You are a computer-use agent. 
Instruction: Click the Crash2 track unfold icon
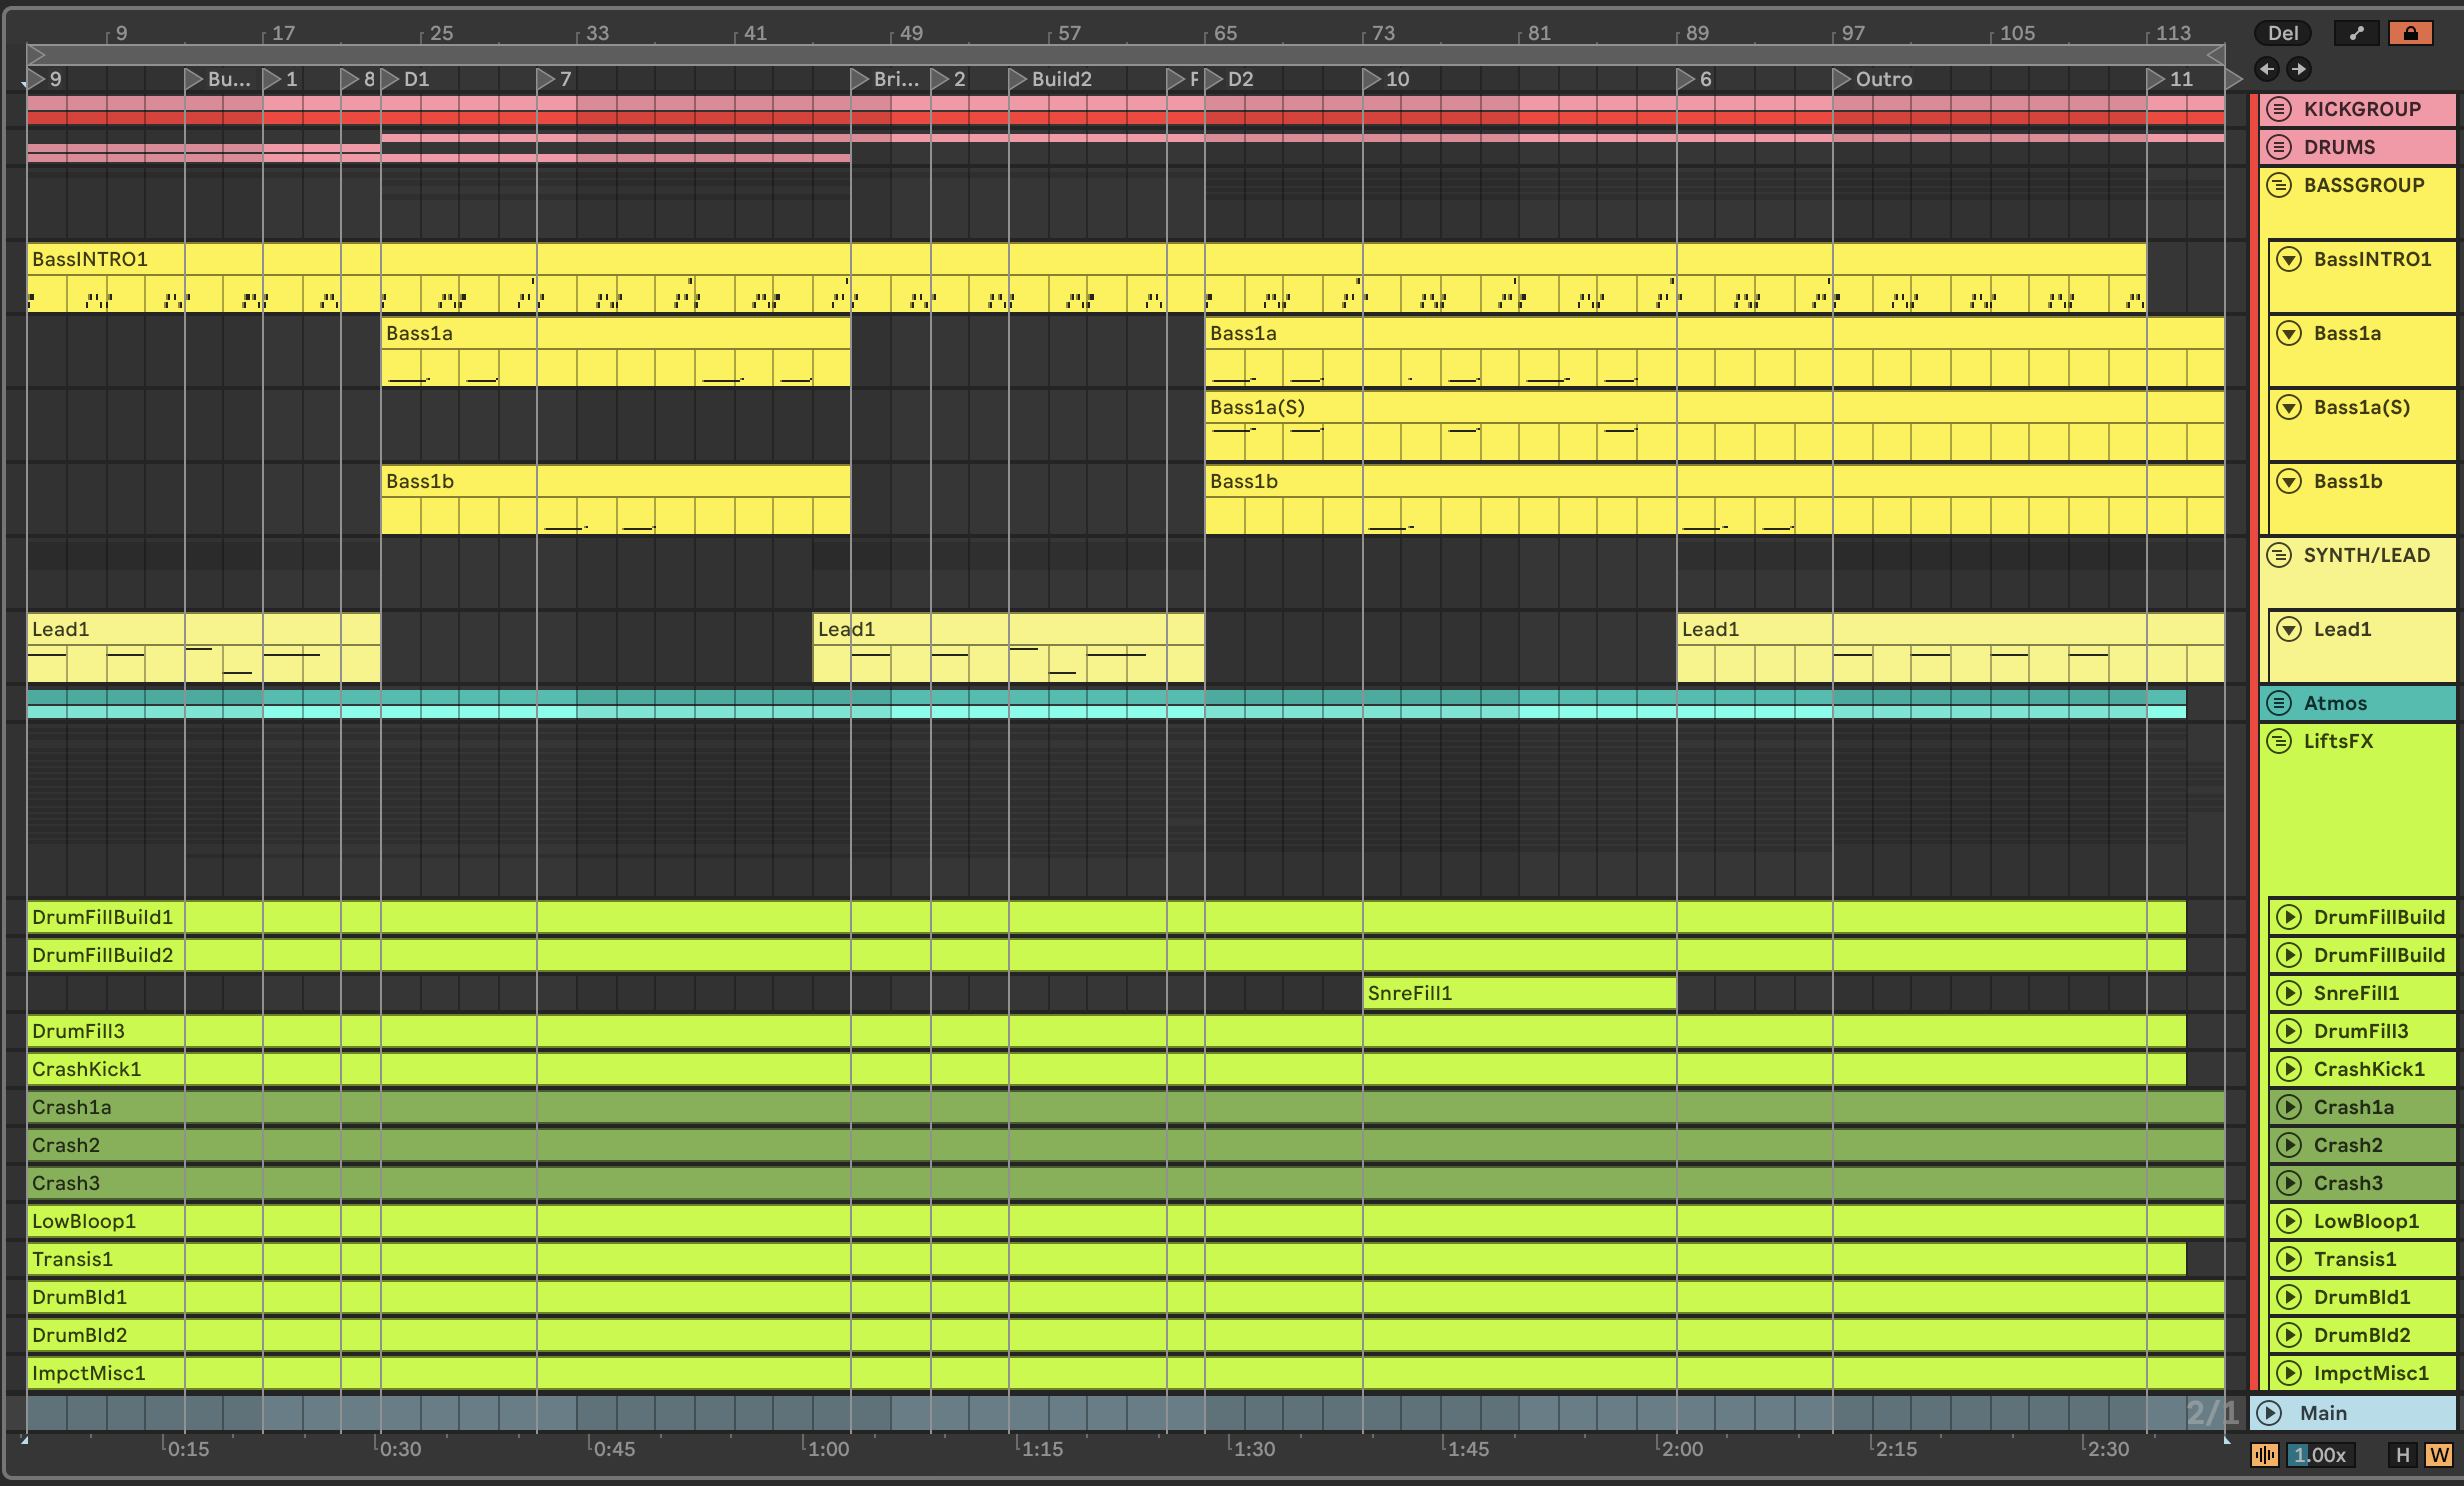(x=2289, y=1145)
